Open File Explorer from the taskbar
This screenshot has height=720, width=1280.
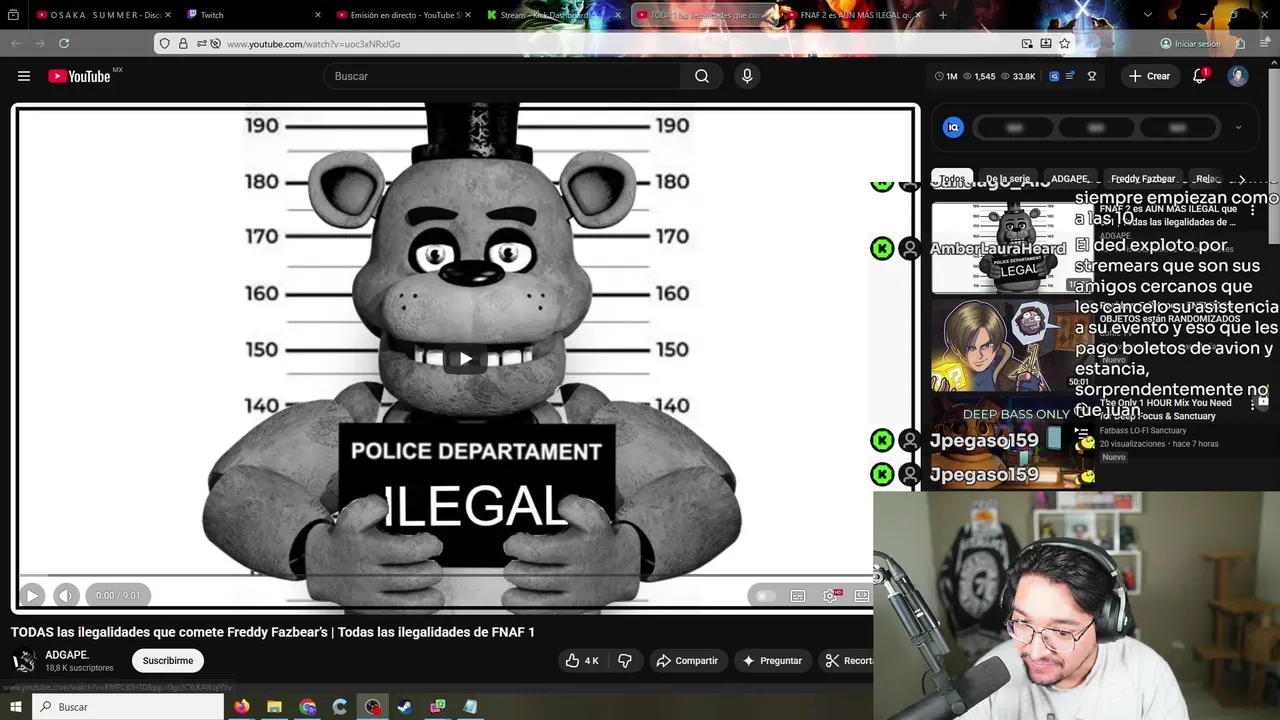click(x=275, y=707)
